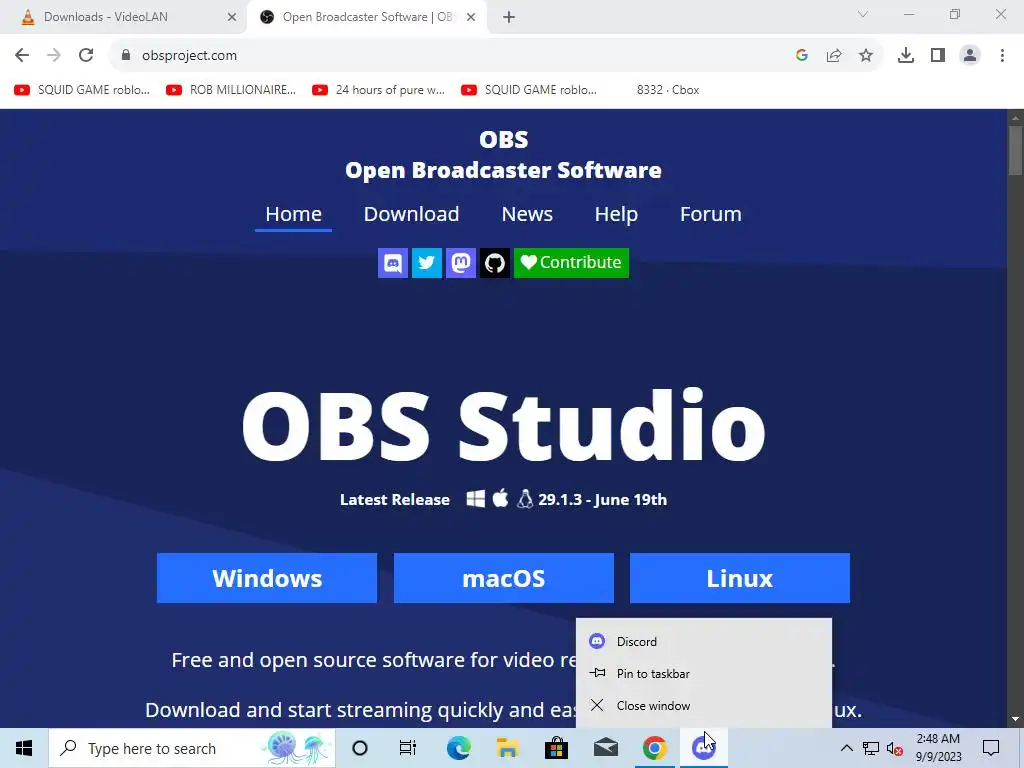Click the Google icon in address bar

(802, 56)
